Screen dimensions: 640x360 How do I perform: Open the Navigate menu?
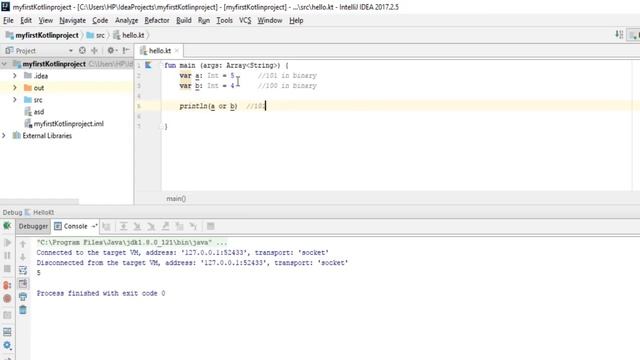pyautogui.click(x=72, y=20)
